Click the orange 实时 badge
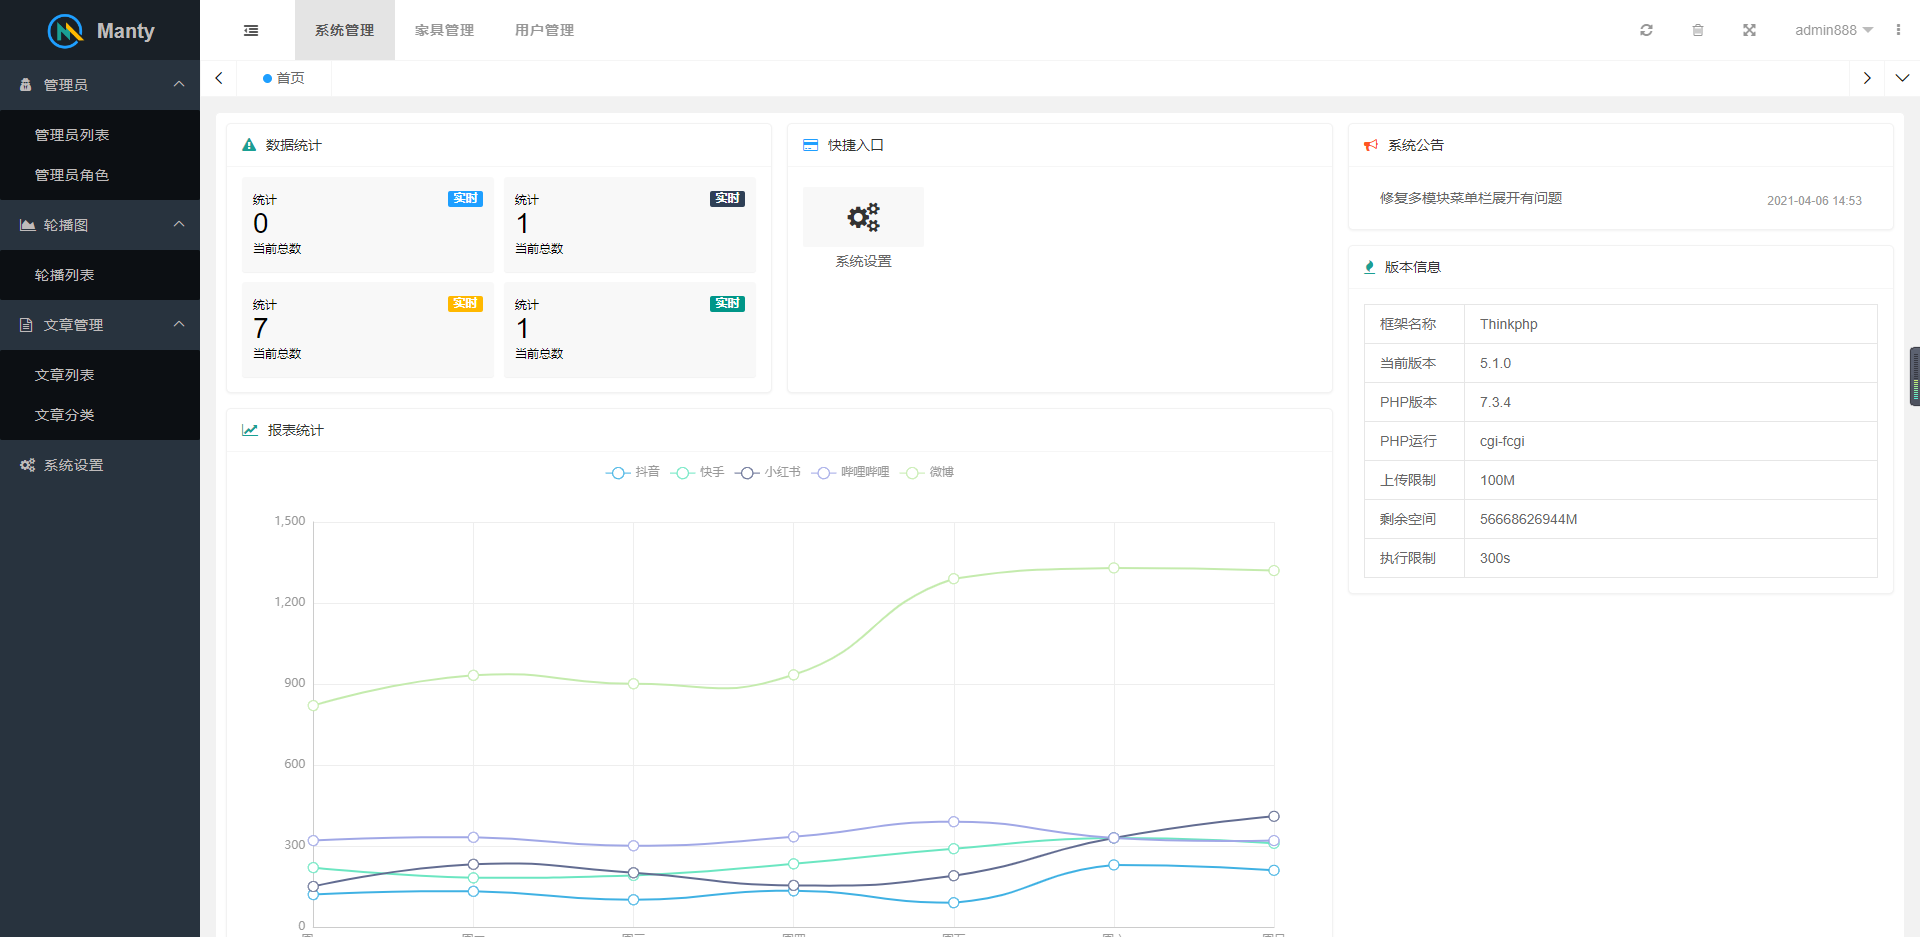 click(x=465, y=304)
